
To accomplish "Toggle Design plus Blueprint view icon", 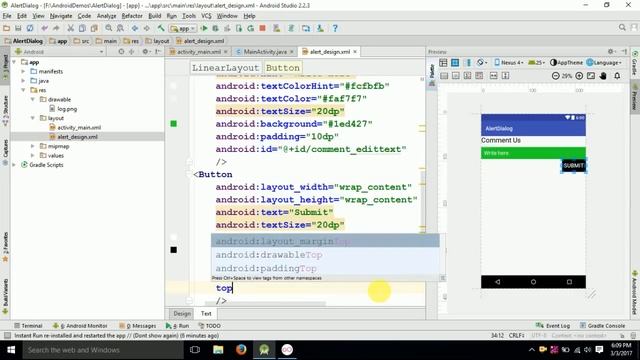I will tap(468, 62).
